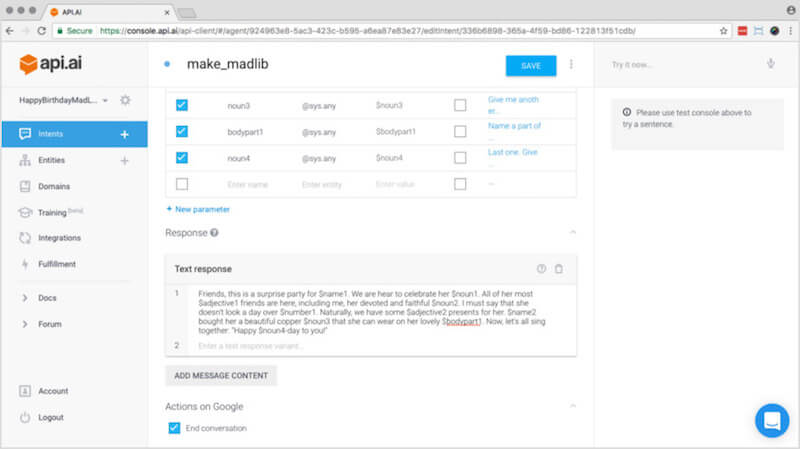Click the Fulfillment lightning bolt icon
This screenshot has width=800, height=449.
click(24, 264)
